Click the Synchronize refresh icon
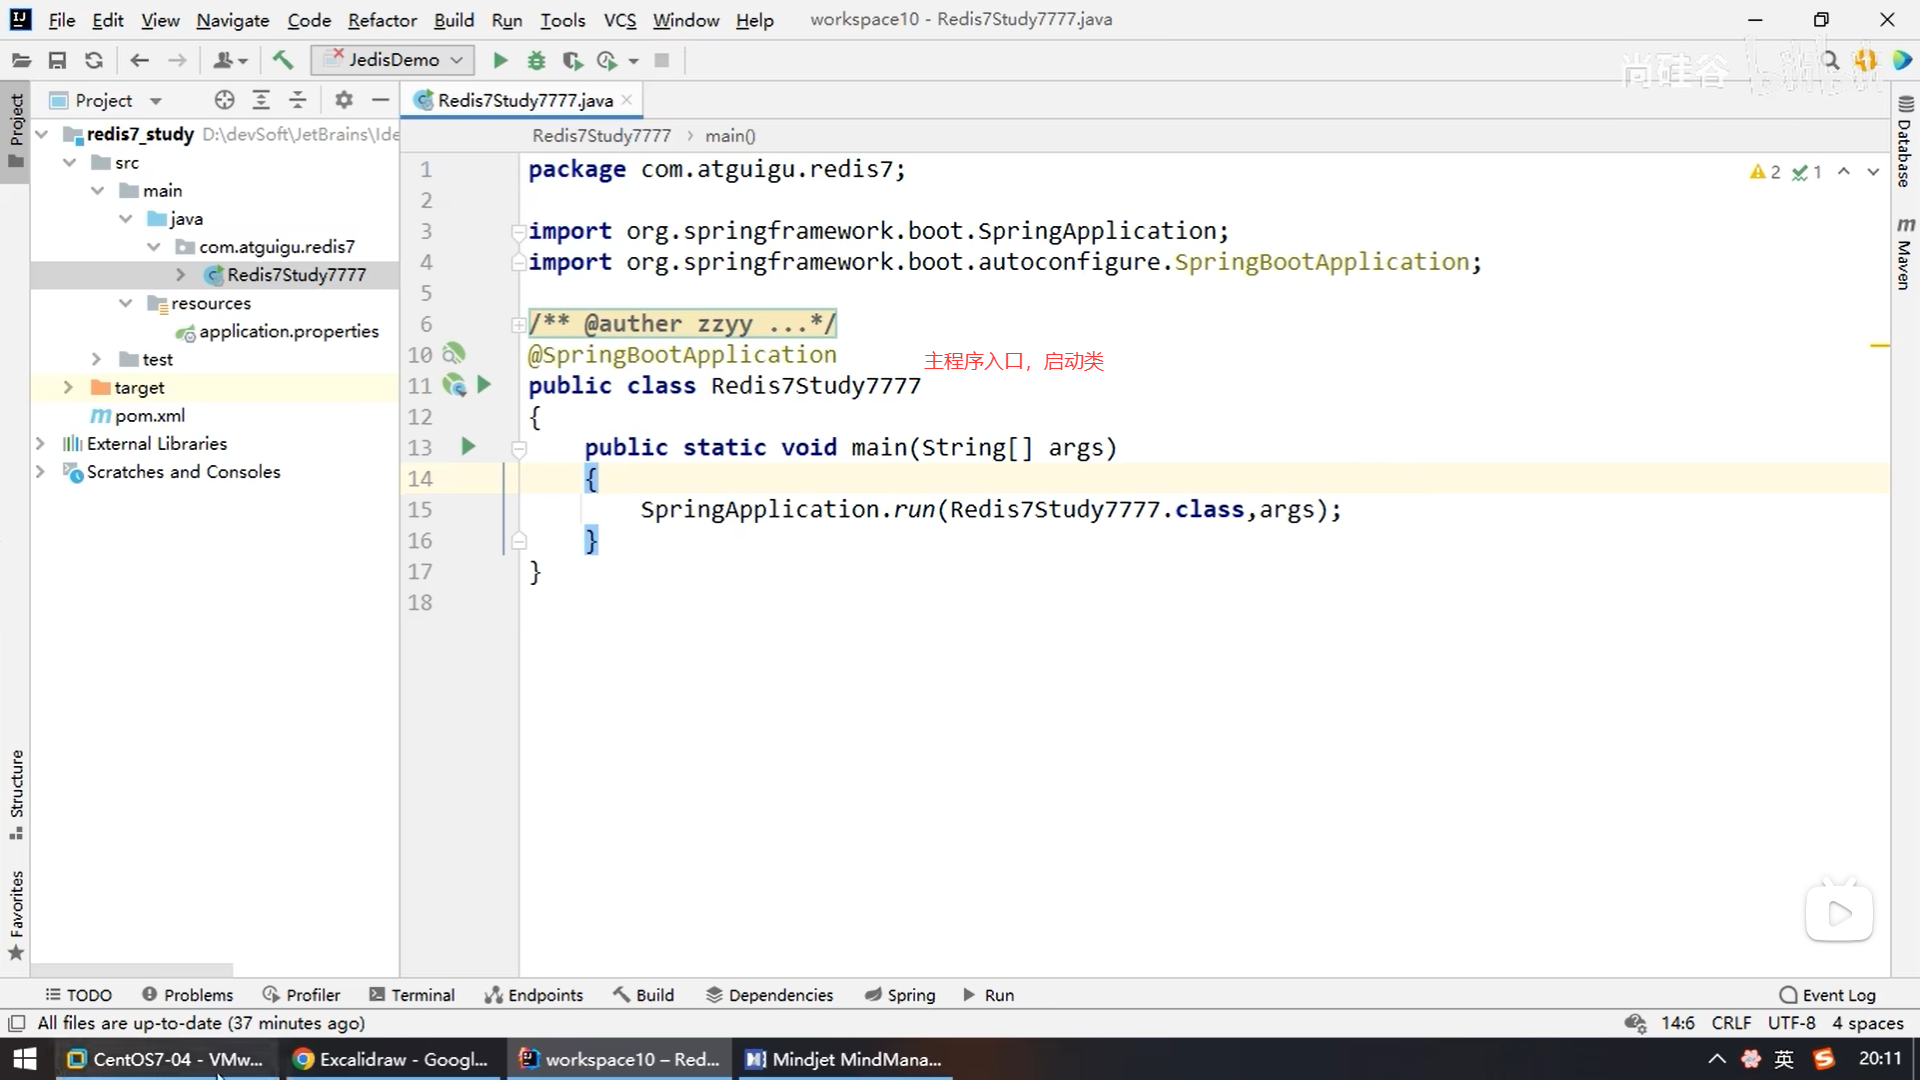1920x1080 pixels. click(x=94, y=60)
